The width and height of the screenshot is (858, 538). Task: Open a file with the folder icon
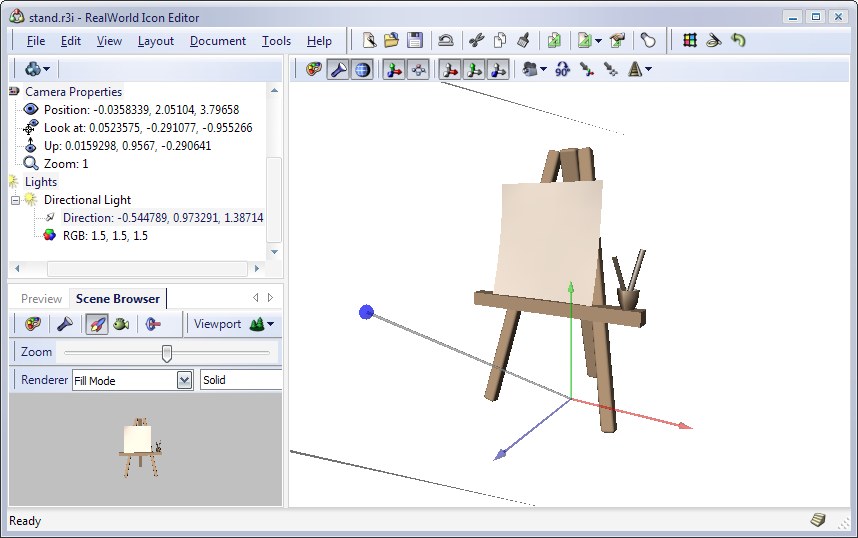coord(391,41)
